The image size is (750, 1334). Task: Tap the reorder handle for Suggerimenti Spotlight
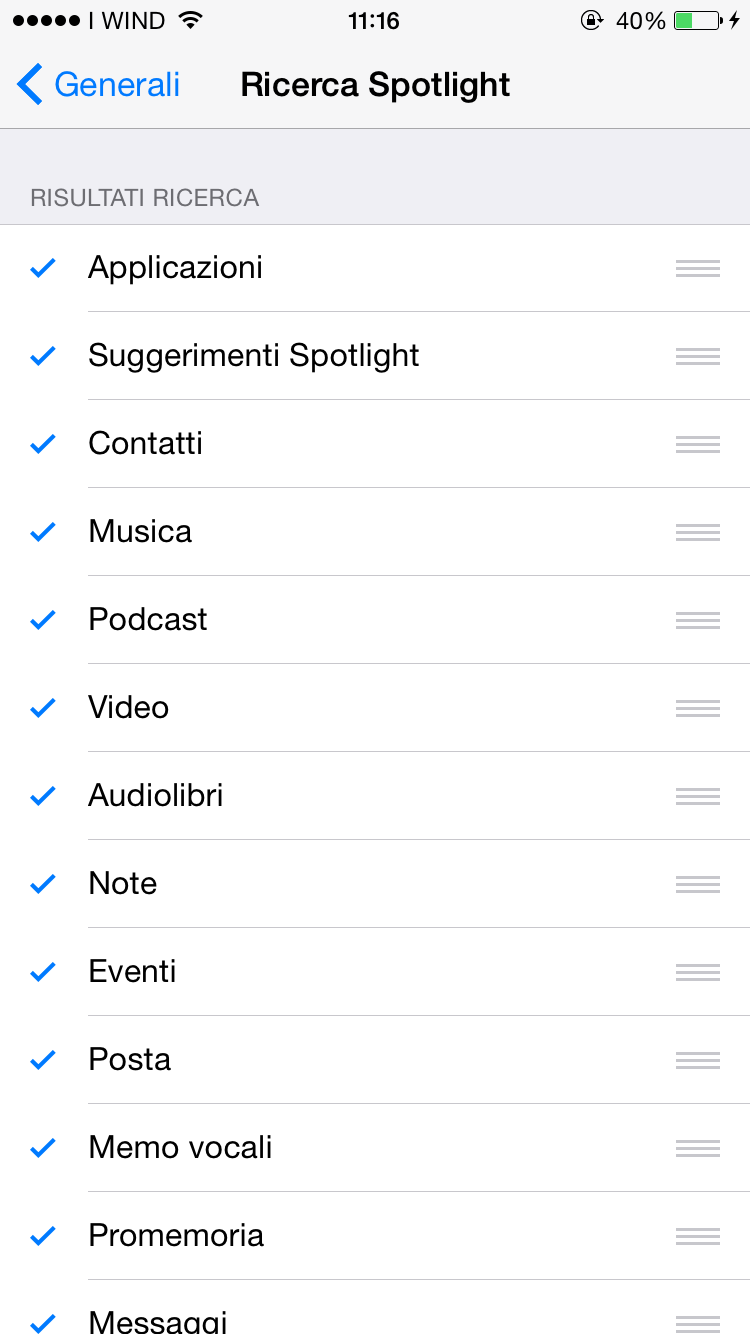point(697,356)
